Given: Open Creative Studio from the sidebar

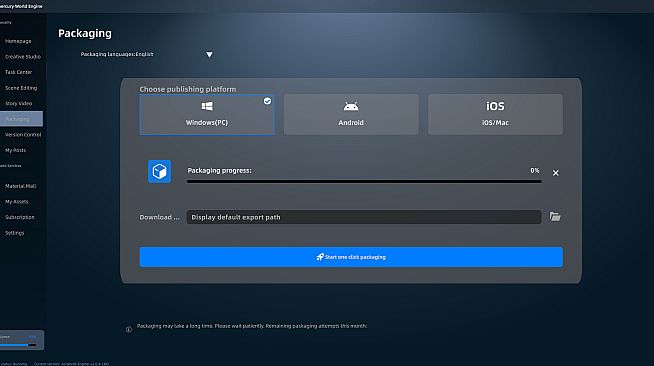Looking at the screenshot, I should point(23,57).
